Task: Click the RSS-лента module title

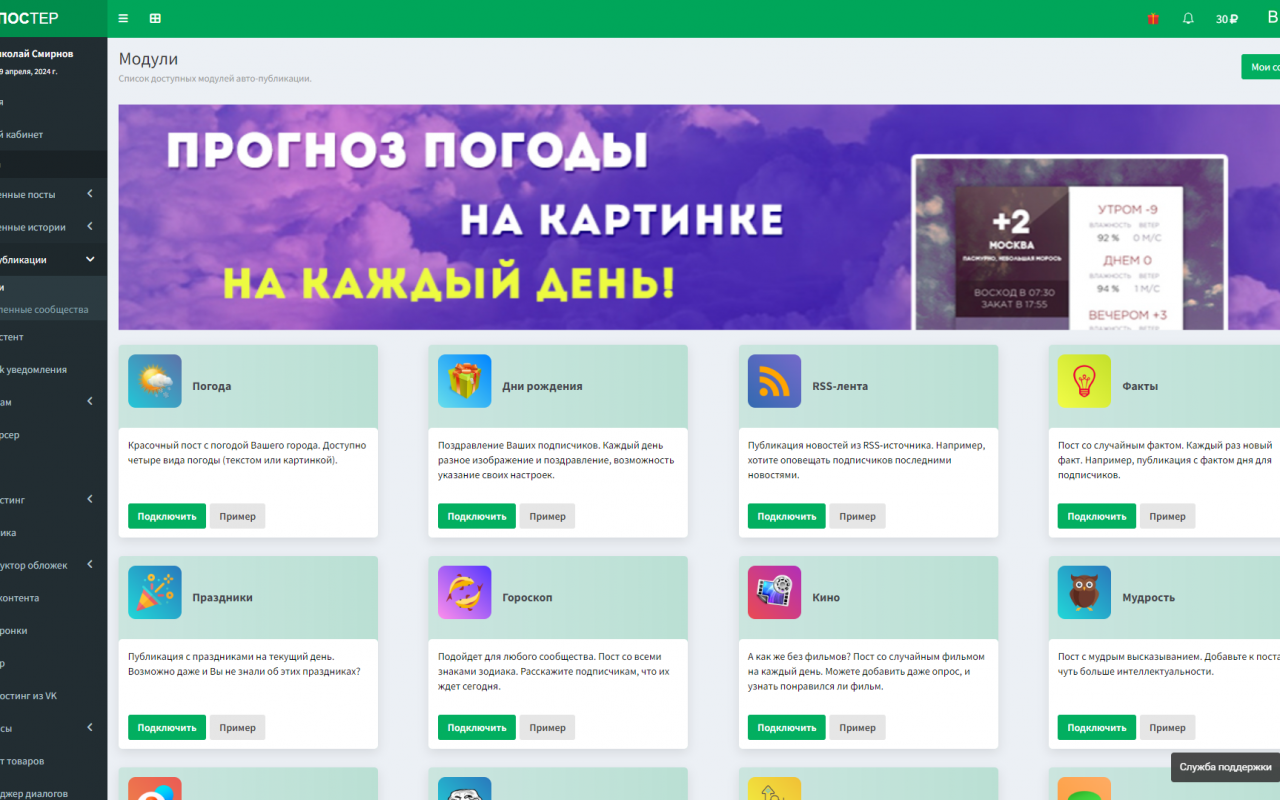Action: click(840, 386)
